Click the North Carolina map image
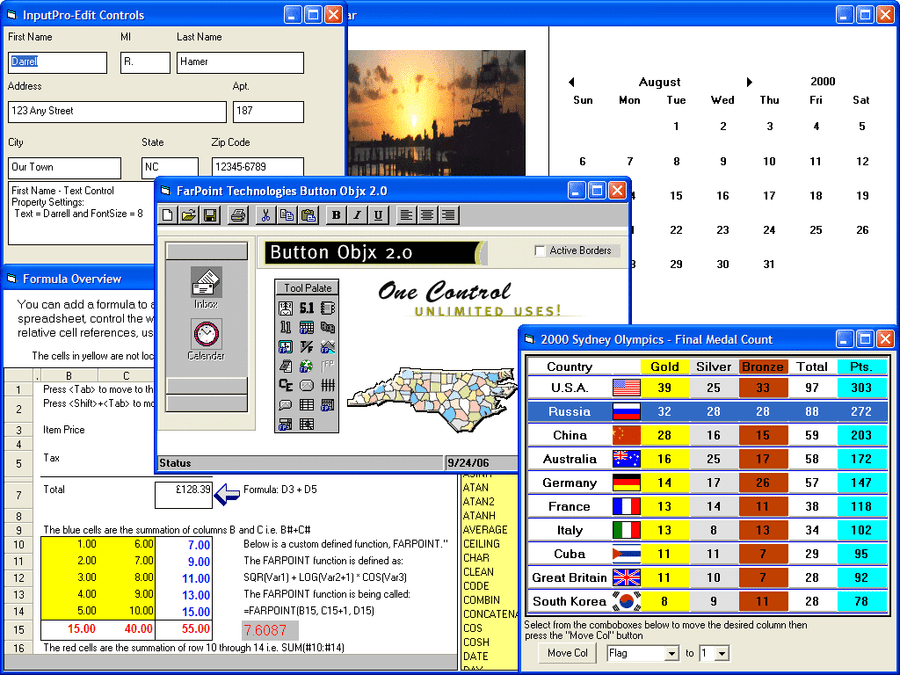Image resolution: width=900 pixels, height=675 pixels. point(432,400)
